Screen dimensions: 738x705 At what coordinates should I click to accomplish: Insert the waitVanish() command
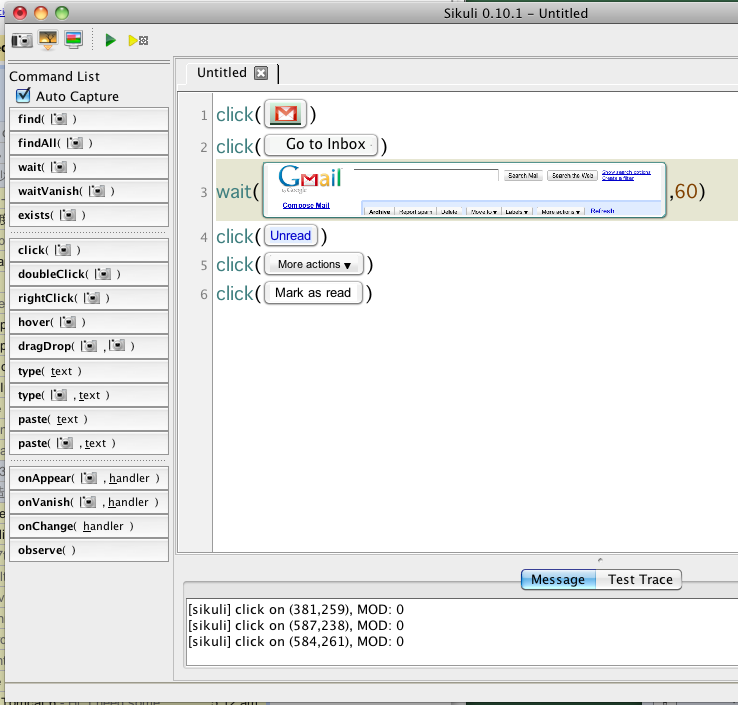point(89,191)
